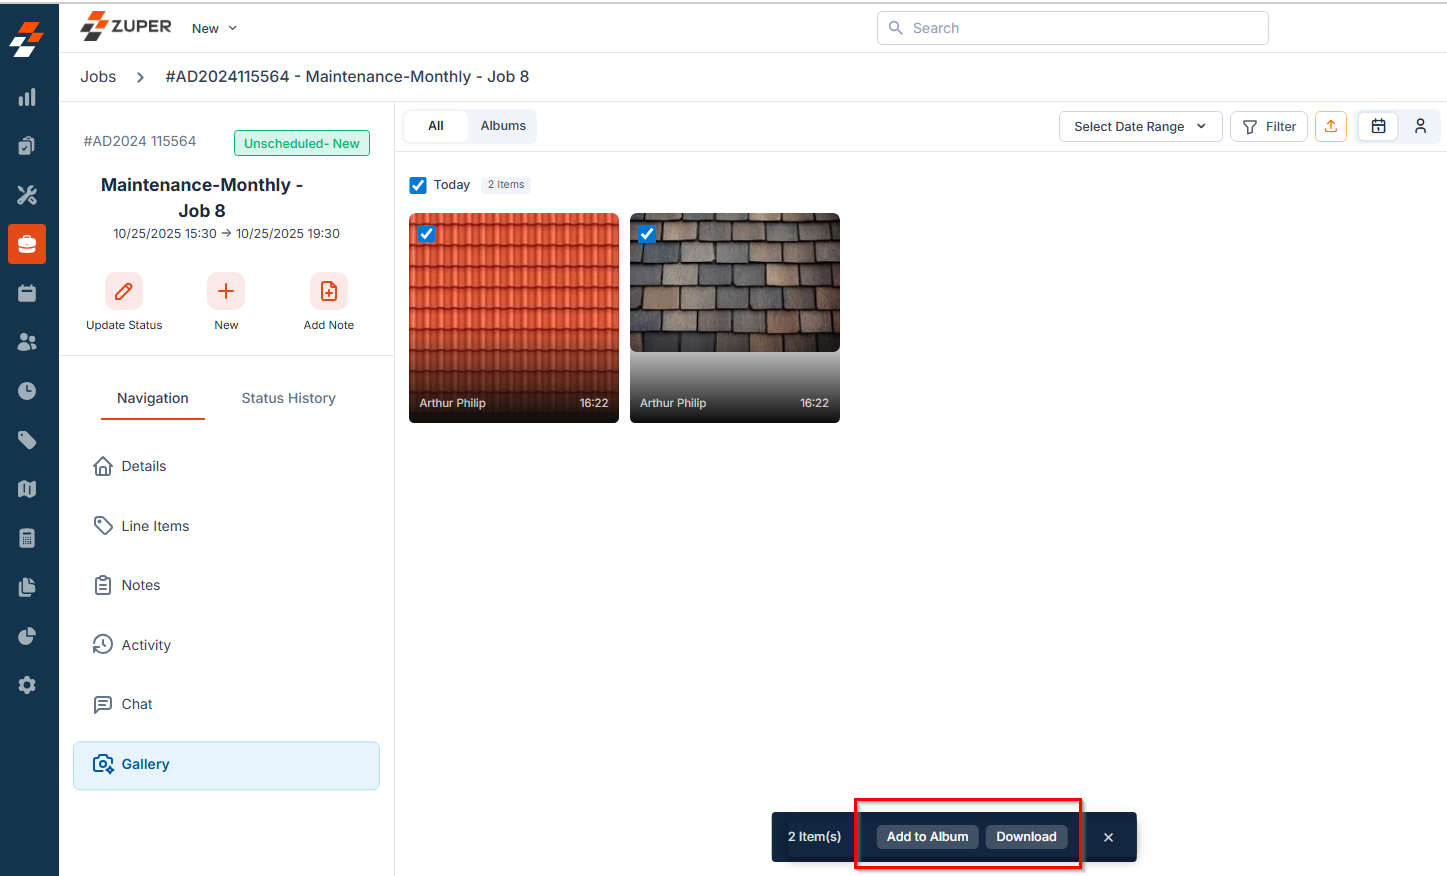
Task: Select the Navigation tab
Action: click(153, 398)
